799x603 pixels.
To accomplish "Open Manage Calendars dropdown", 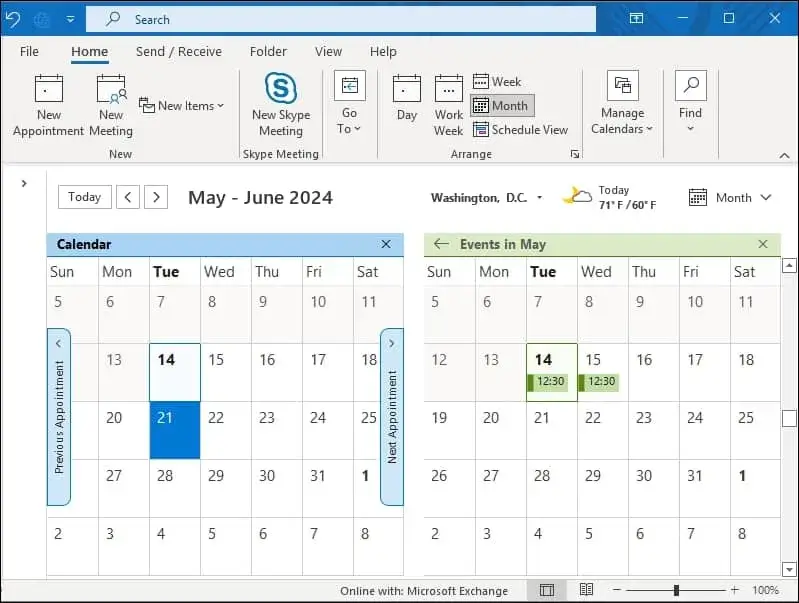I will tap(622, 102).
